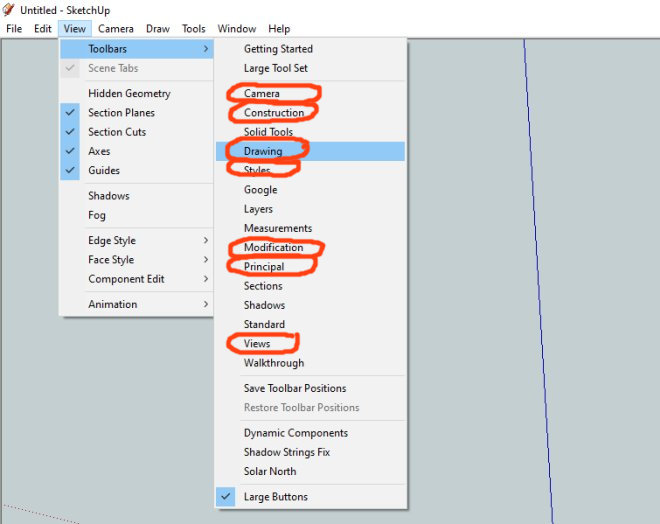Enable the Solar North toolbar

(x=311, y=471)
